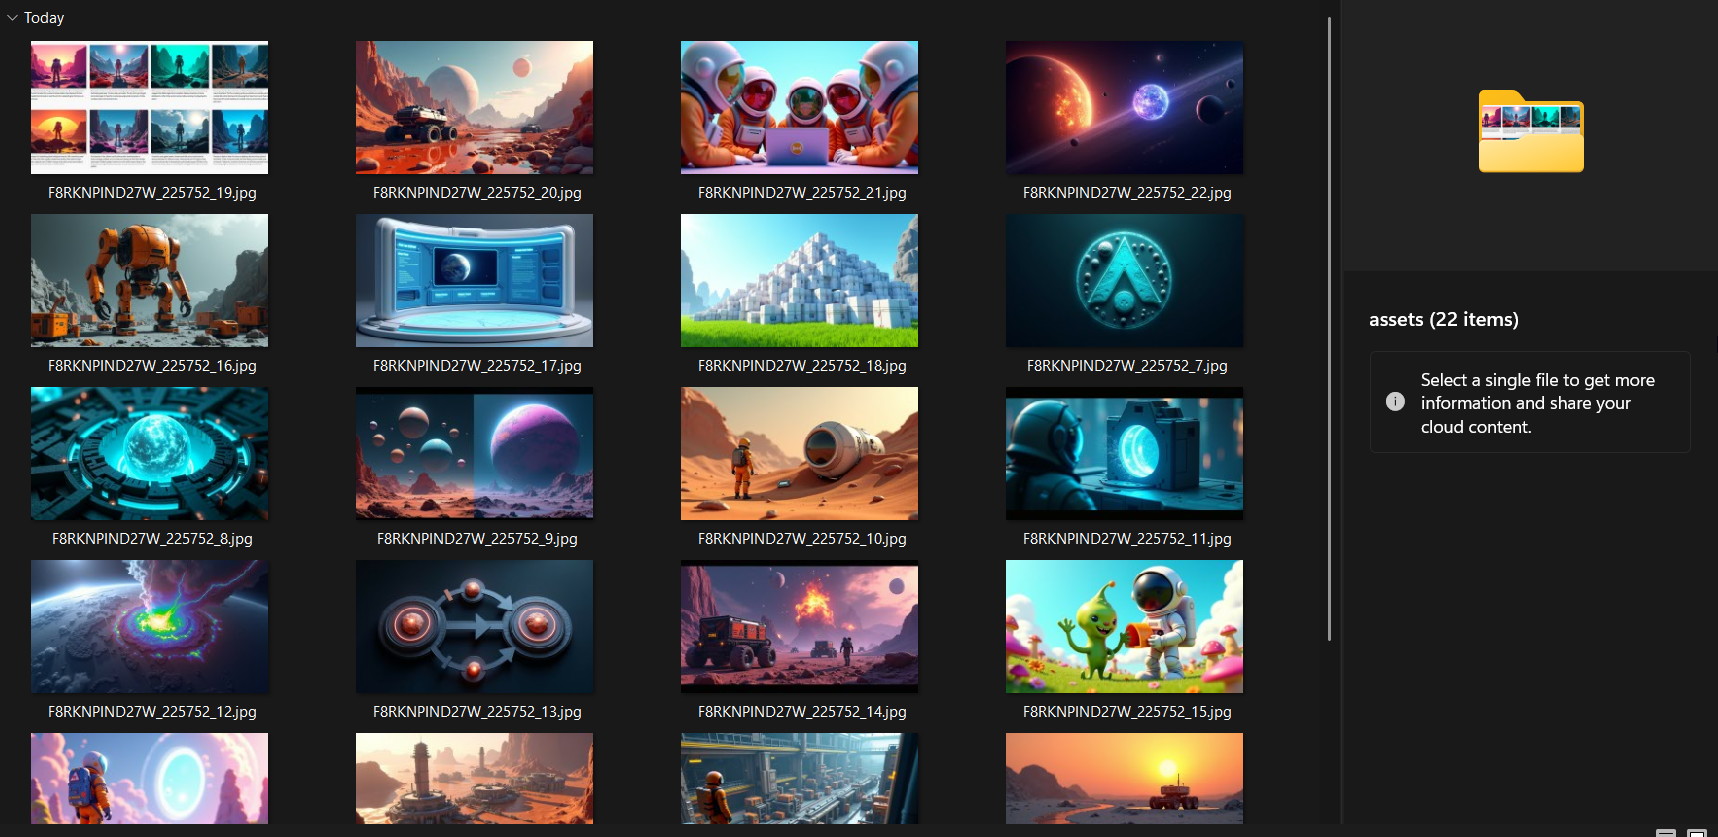Screen dimensions: 1718x837
Task: Select the industrial factory interior thumbnail
Action: tap(799, 778)
